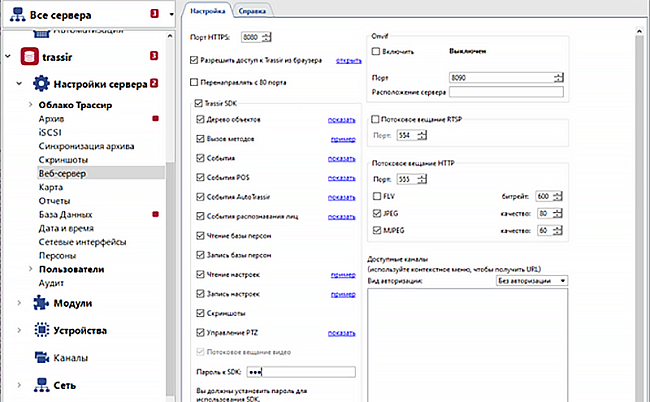The image size is (650, 402).
Task: Click the Пароль к SDK field
Action: (x=301, y=372)
